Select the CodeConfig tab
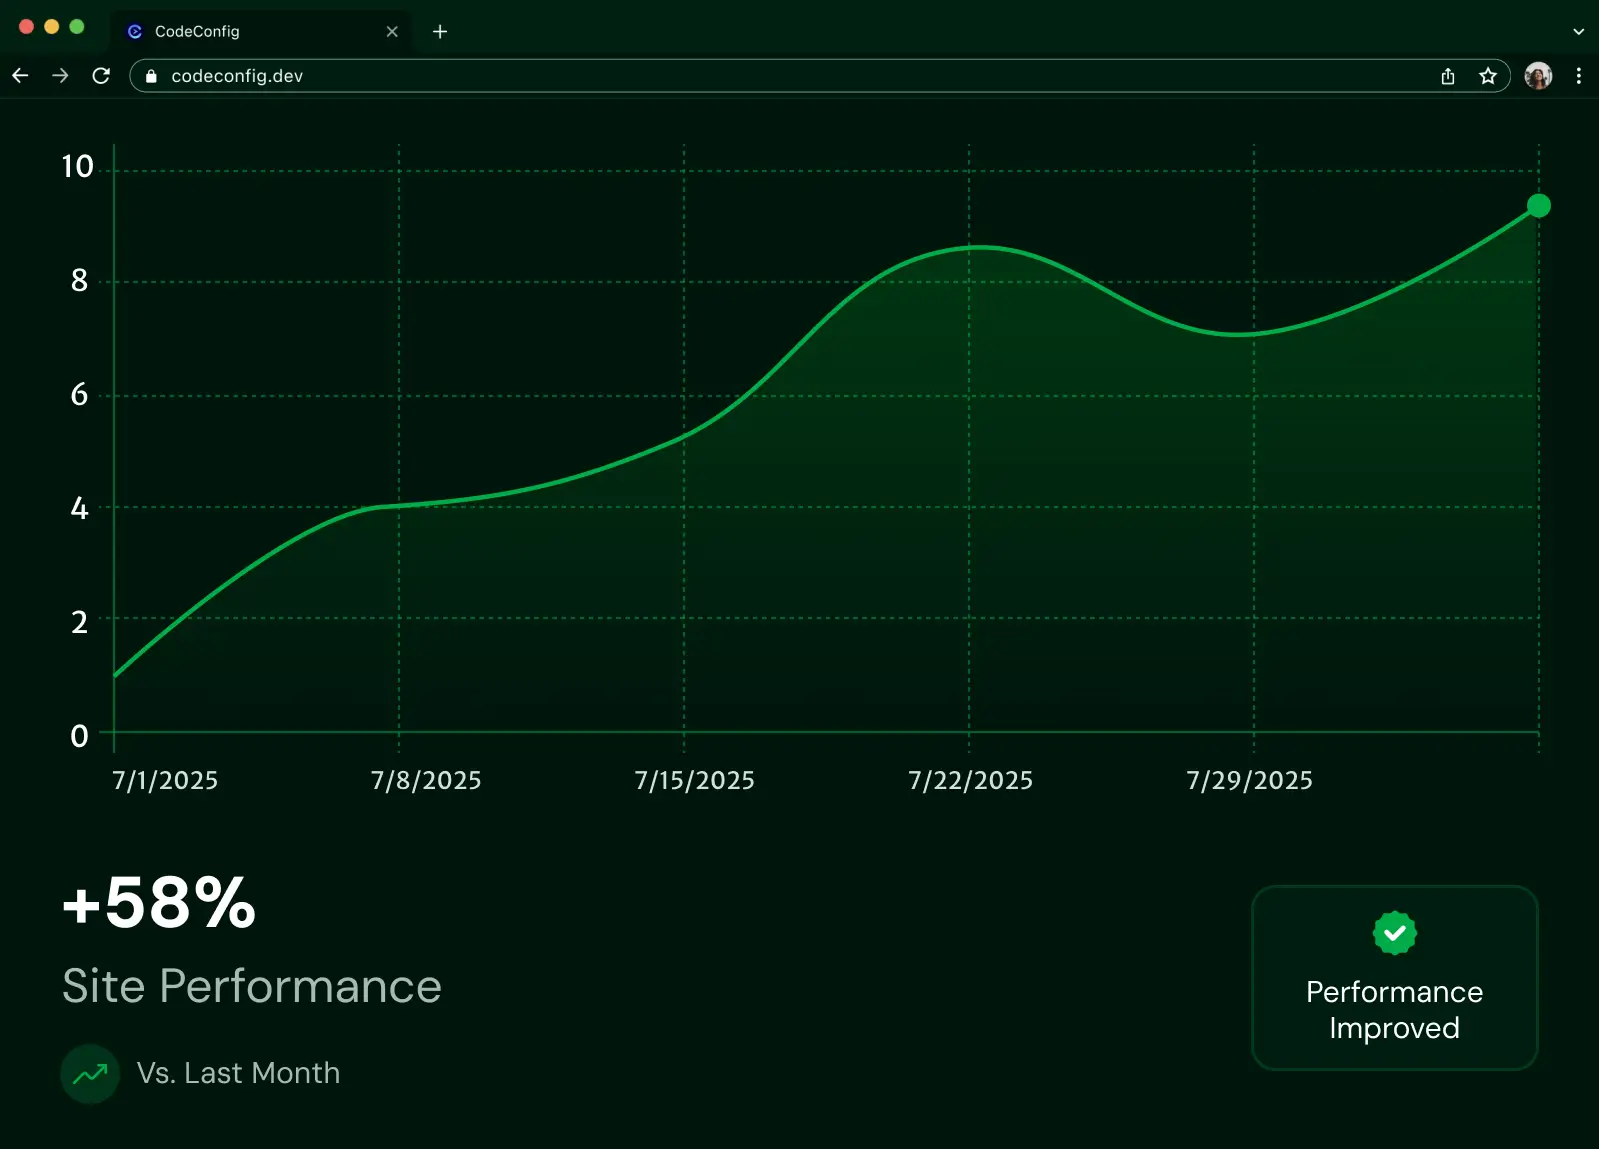 point(240,32)
